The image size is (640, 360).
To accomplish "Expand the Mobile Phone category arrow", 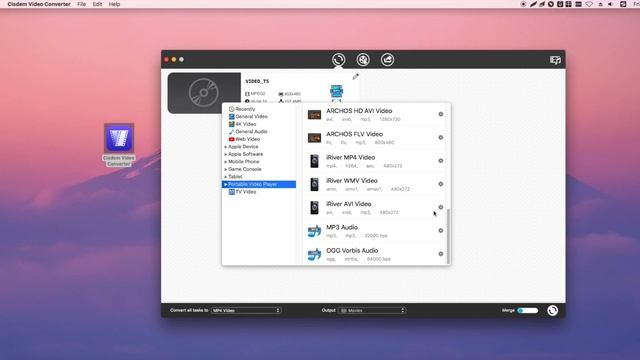I will point(225,162).
